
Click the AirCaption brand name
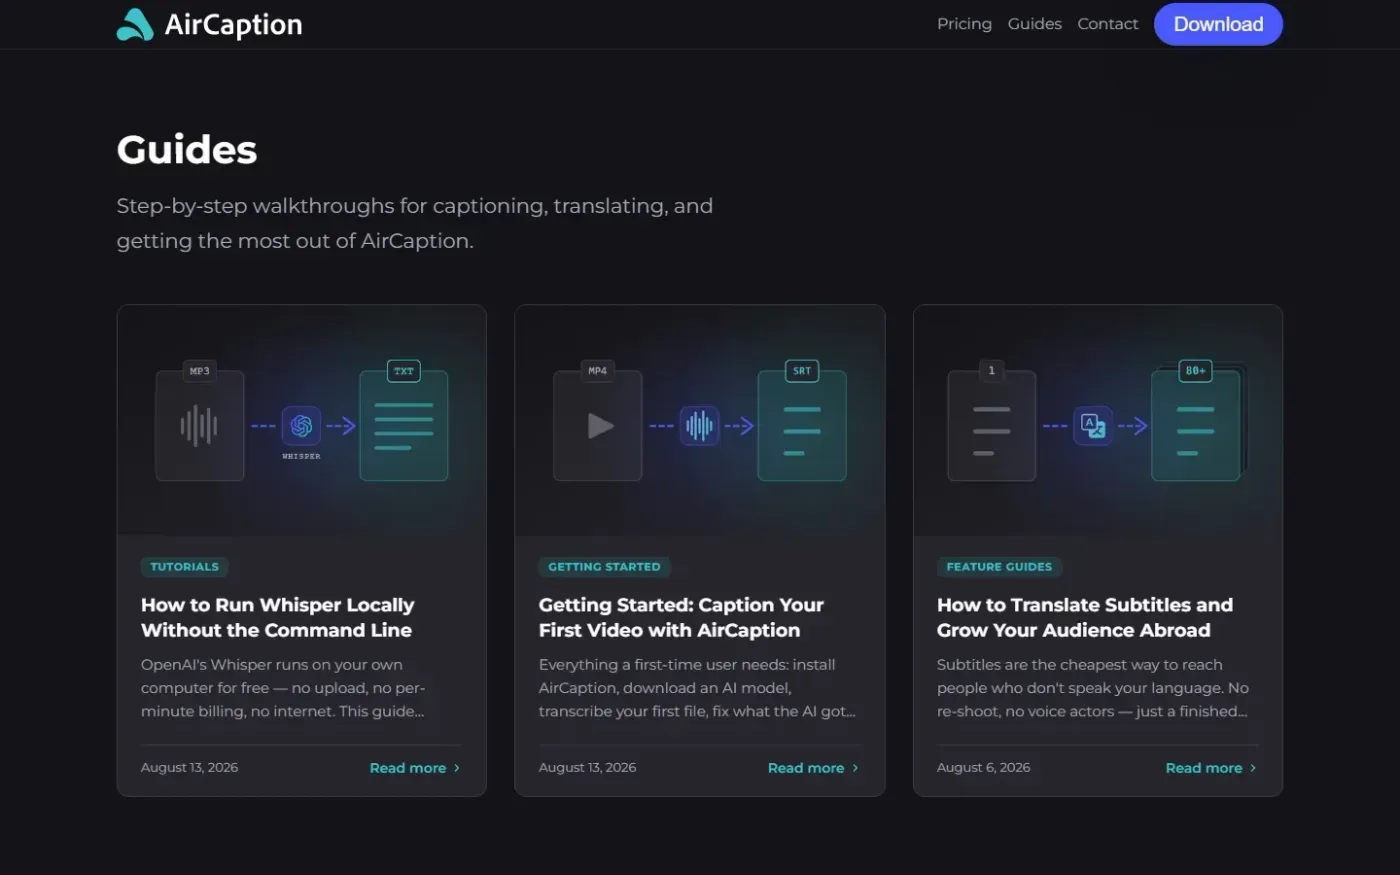234,24
